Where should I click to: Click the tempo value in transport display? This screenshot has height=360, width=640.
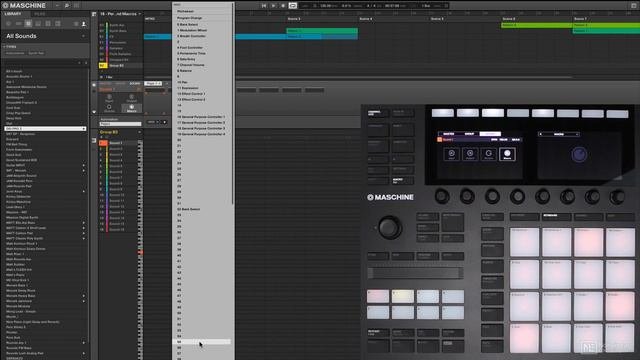click(x=325, y=6)
